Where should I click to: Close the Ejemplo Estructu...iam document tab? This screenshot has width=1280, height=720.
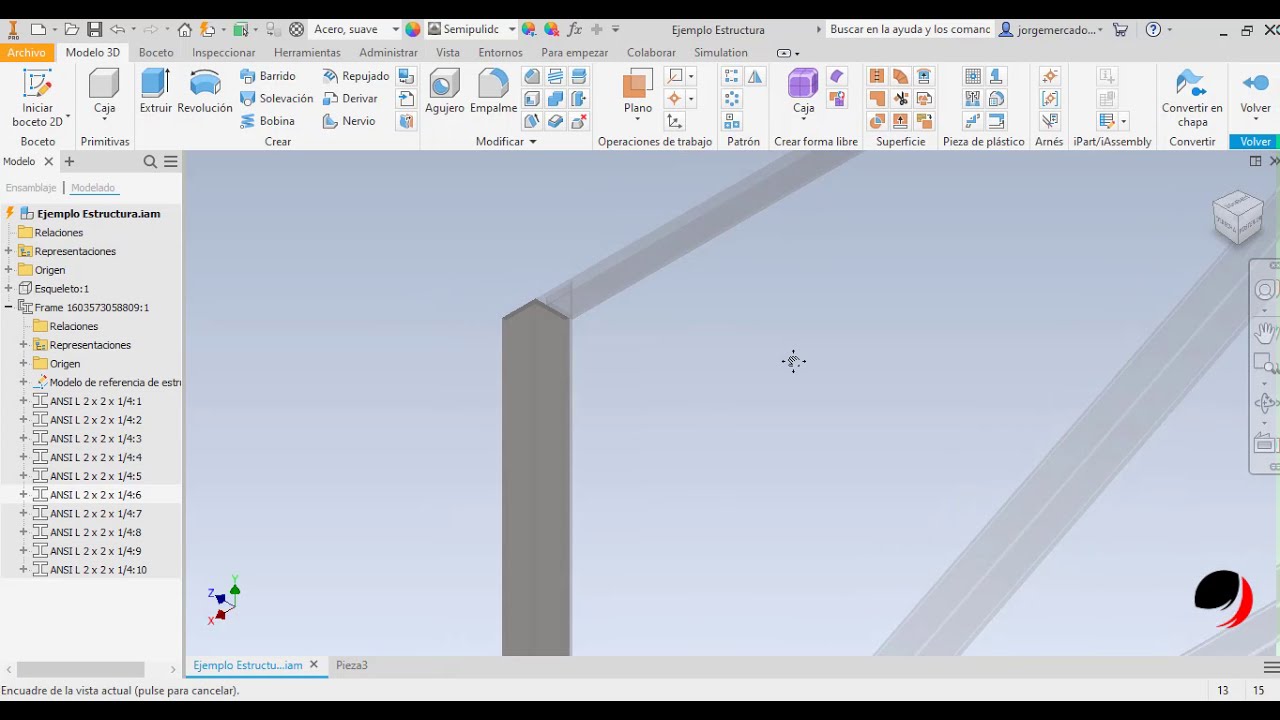313,664
